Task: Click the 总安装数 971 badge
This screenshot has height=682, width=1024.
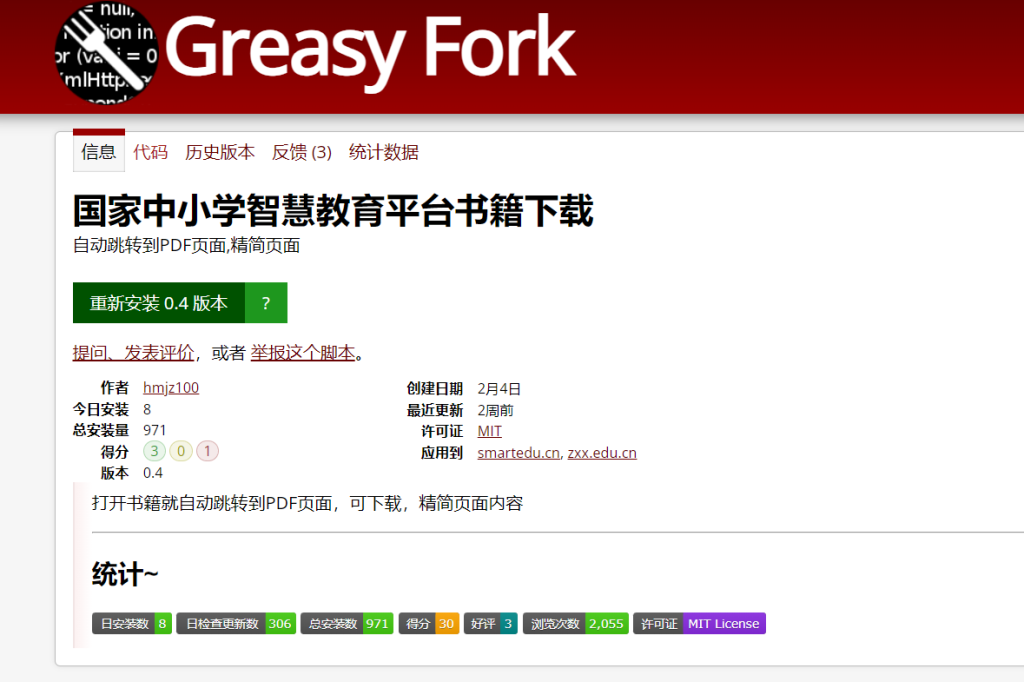Action: click(347, 623)
